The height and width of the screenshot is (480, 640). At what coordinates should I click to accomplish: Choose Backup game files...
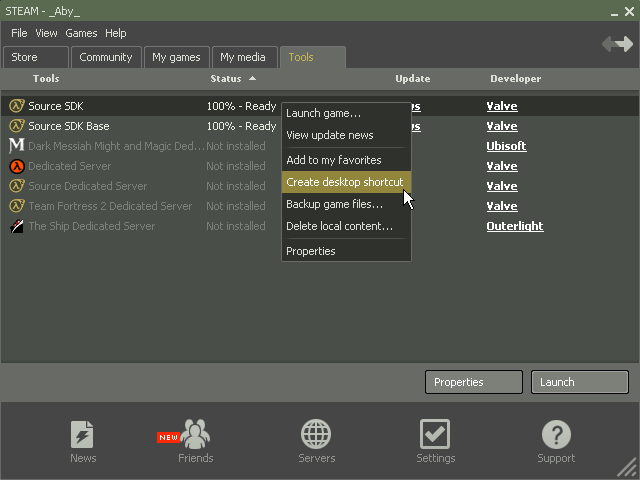[x=346, y=204]
